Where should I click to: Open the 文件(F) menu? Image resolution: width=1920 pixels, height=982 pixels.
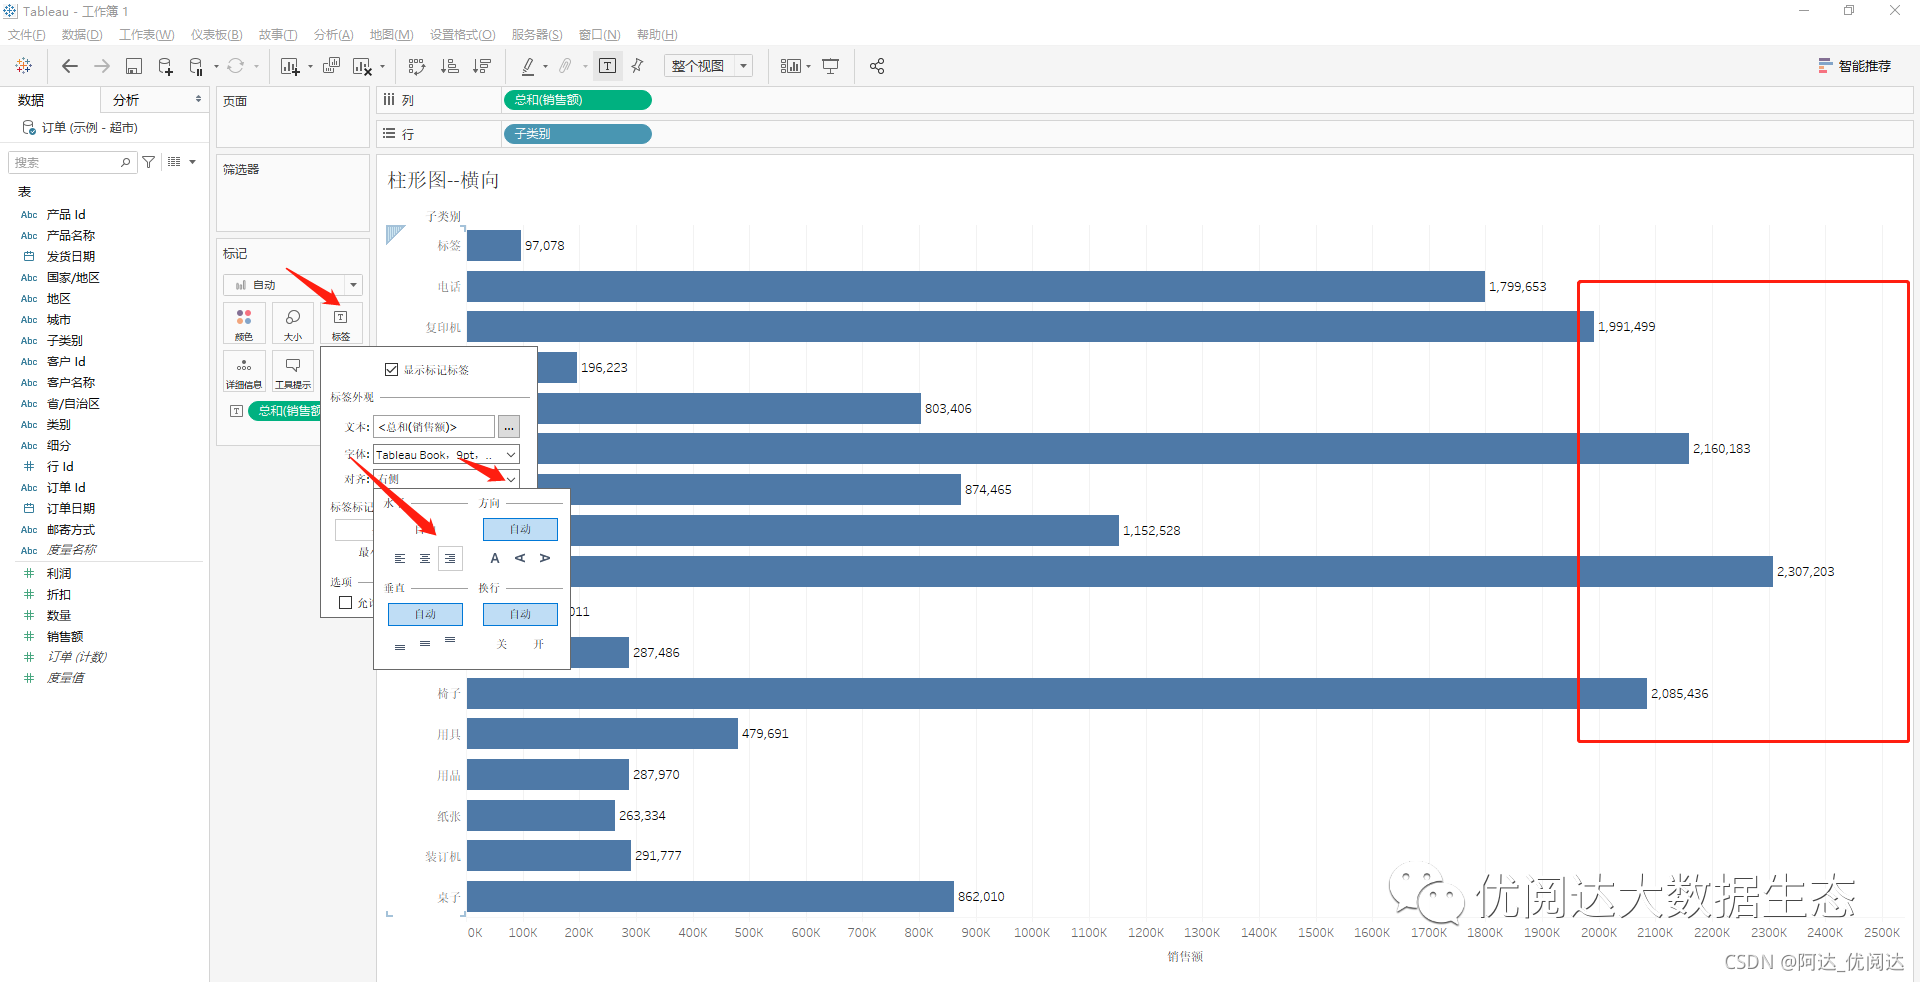(27, 35)
